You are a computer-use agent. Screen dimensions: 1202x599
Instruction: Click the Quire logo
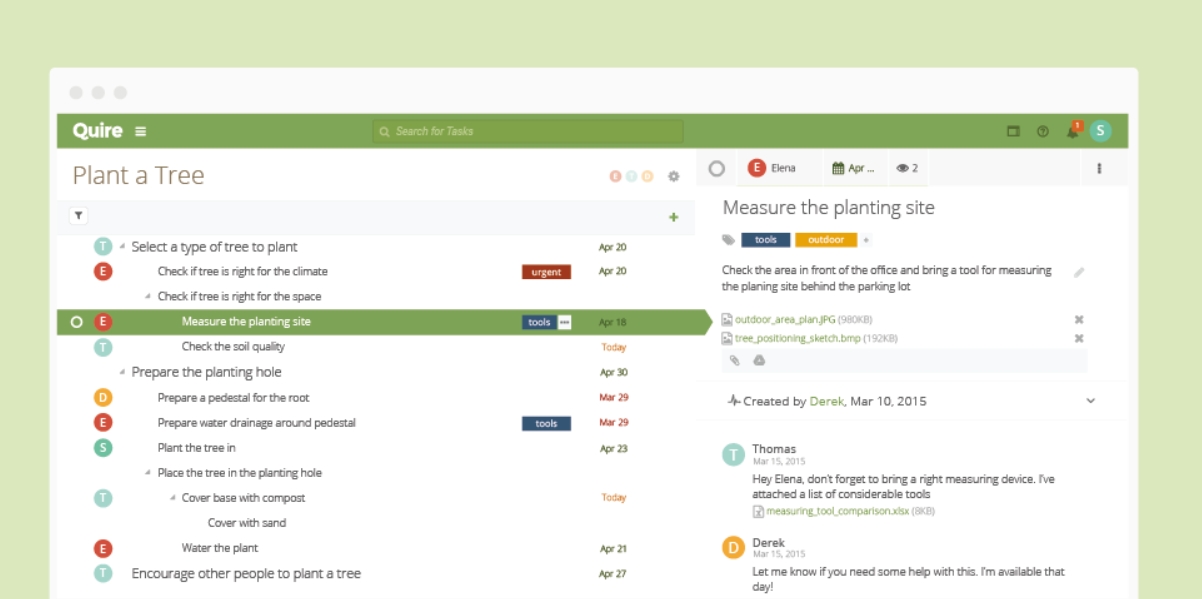97,130
